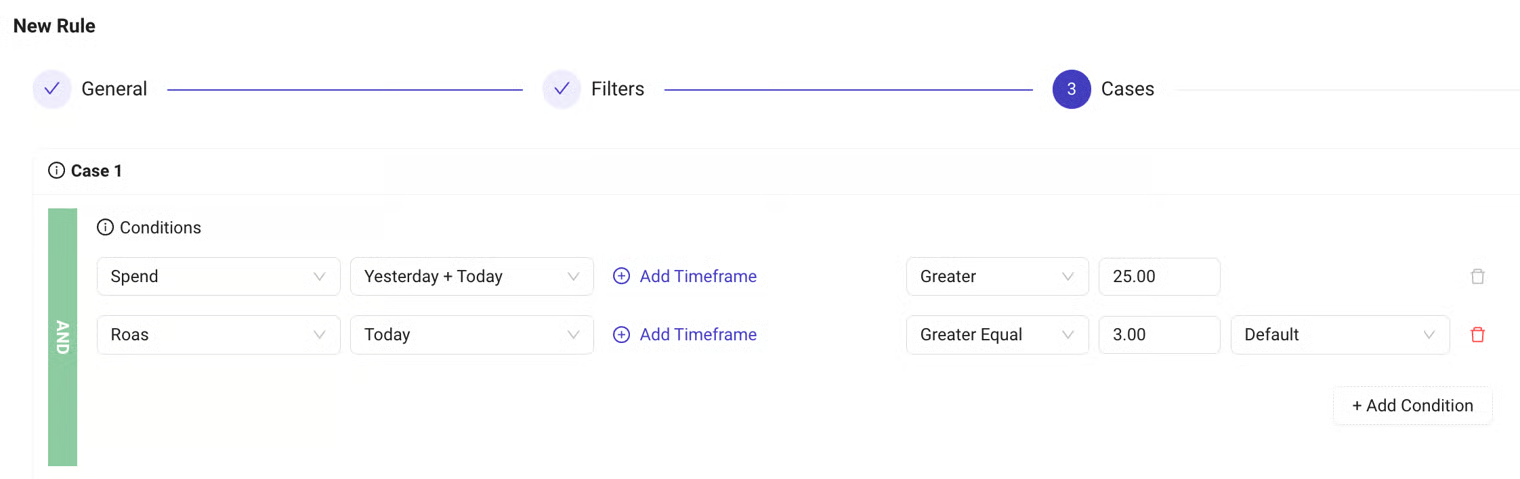1520x479 pixels.
Task: Go to the General step
Action: 114,89
